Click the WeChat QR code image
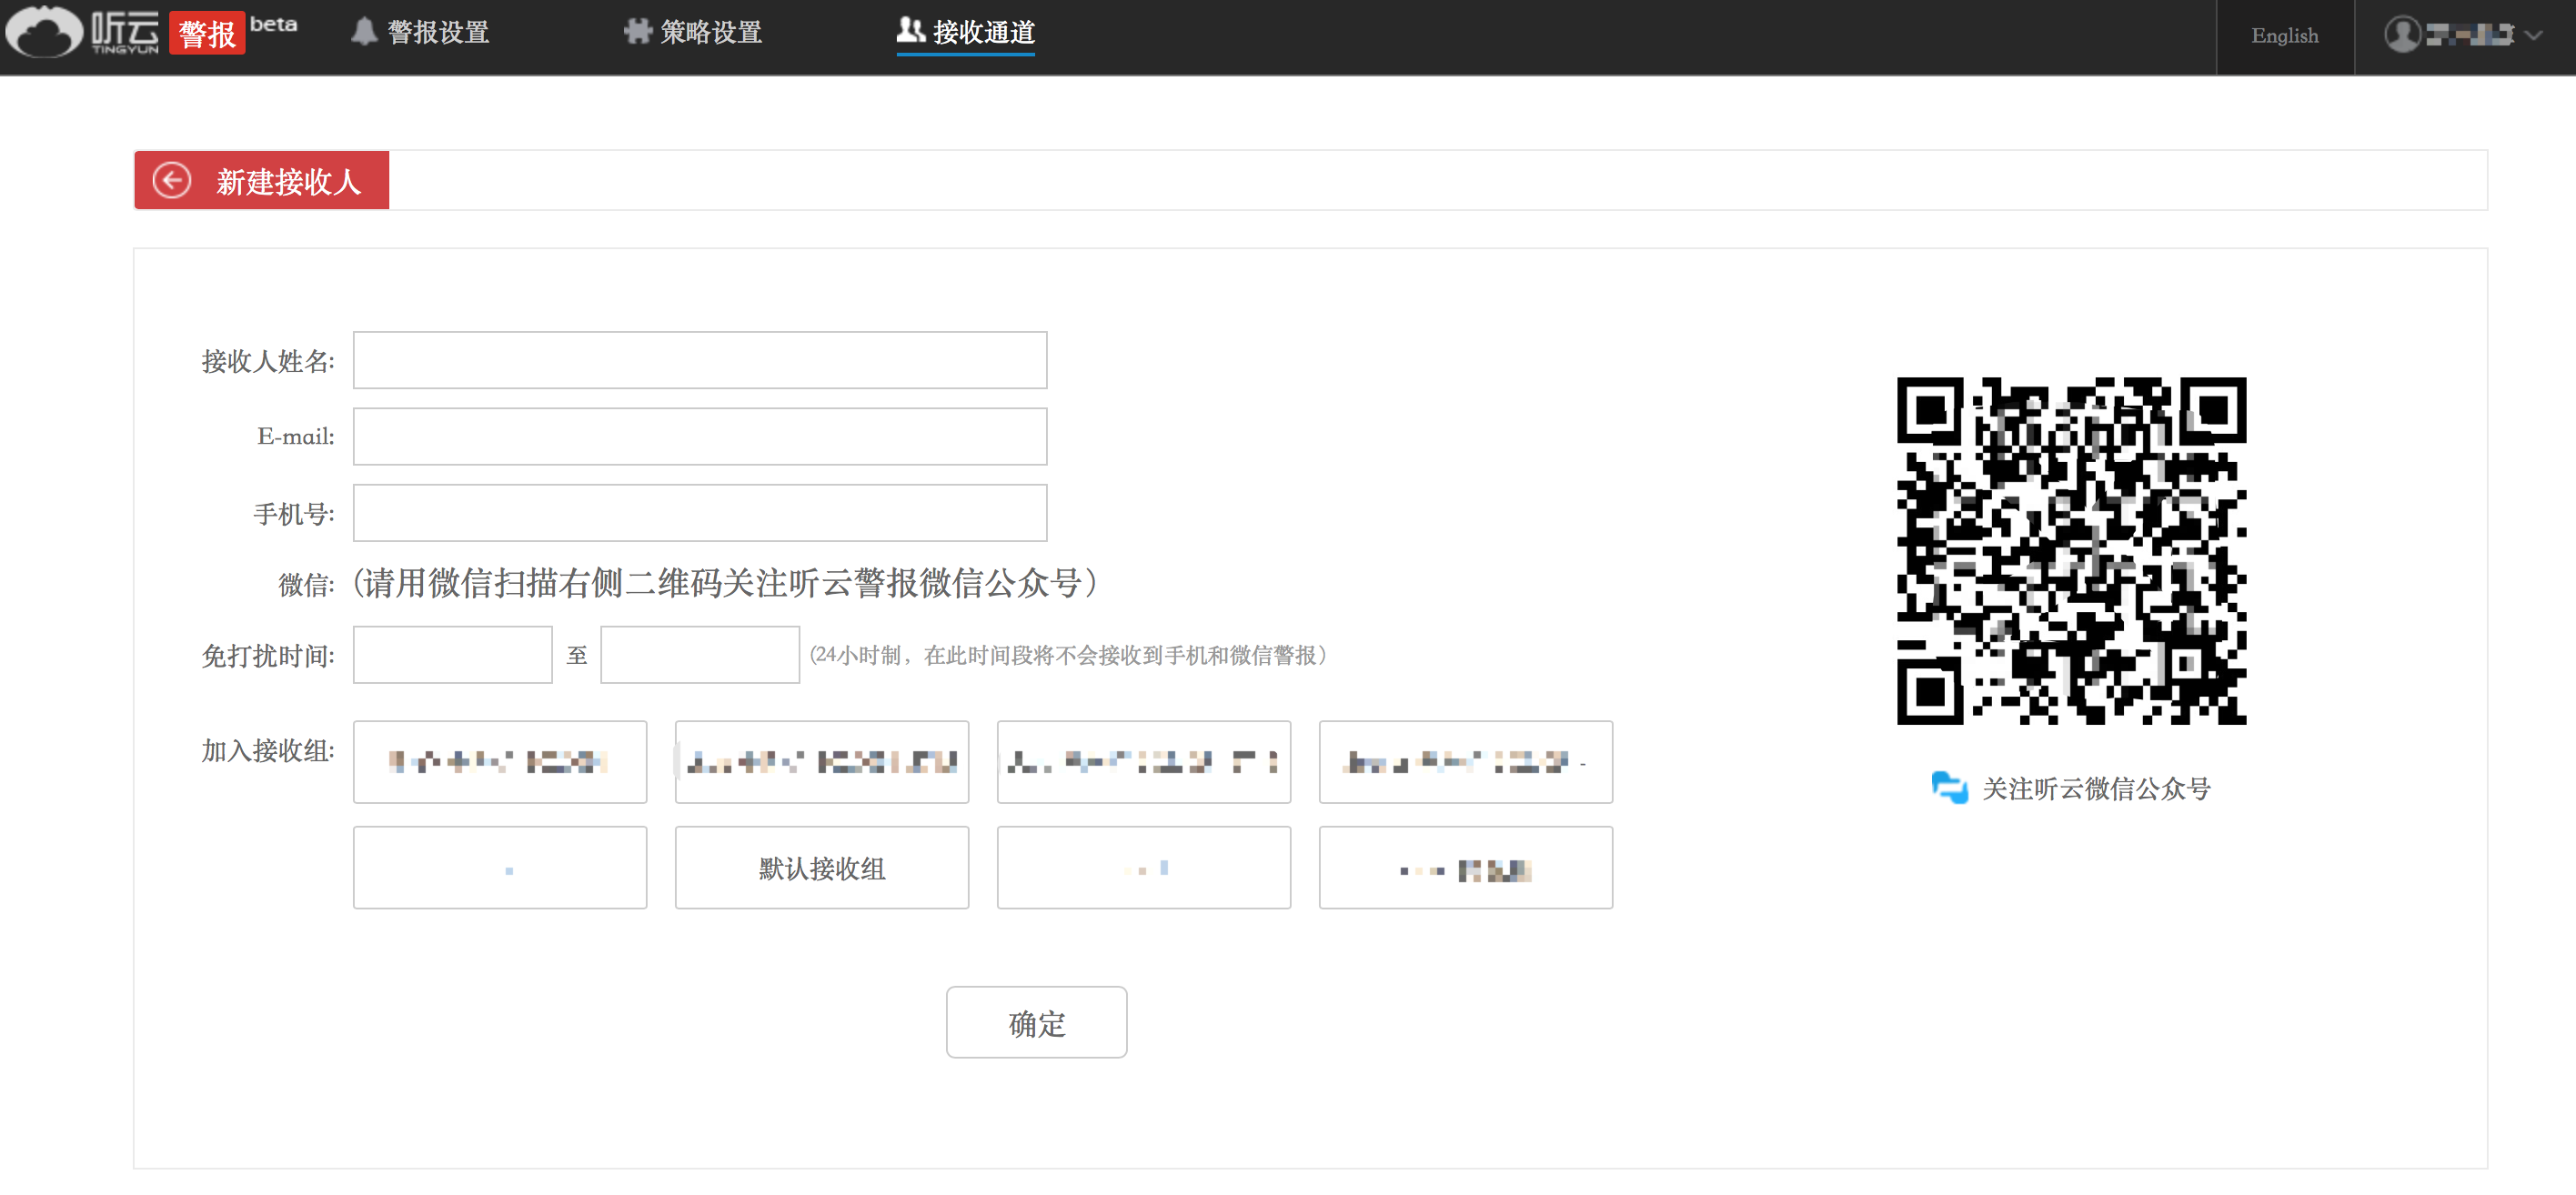The height and width of the screenshot is (1195, 2576). pyautogui.click(x=2071, y=551)
